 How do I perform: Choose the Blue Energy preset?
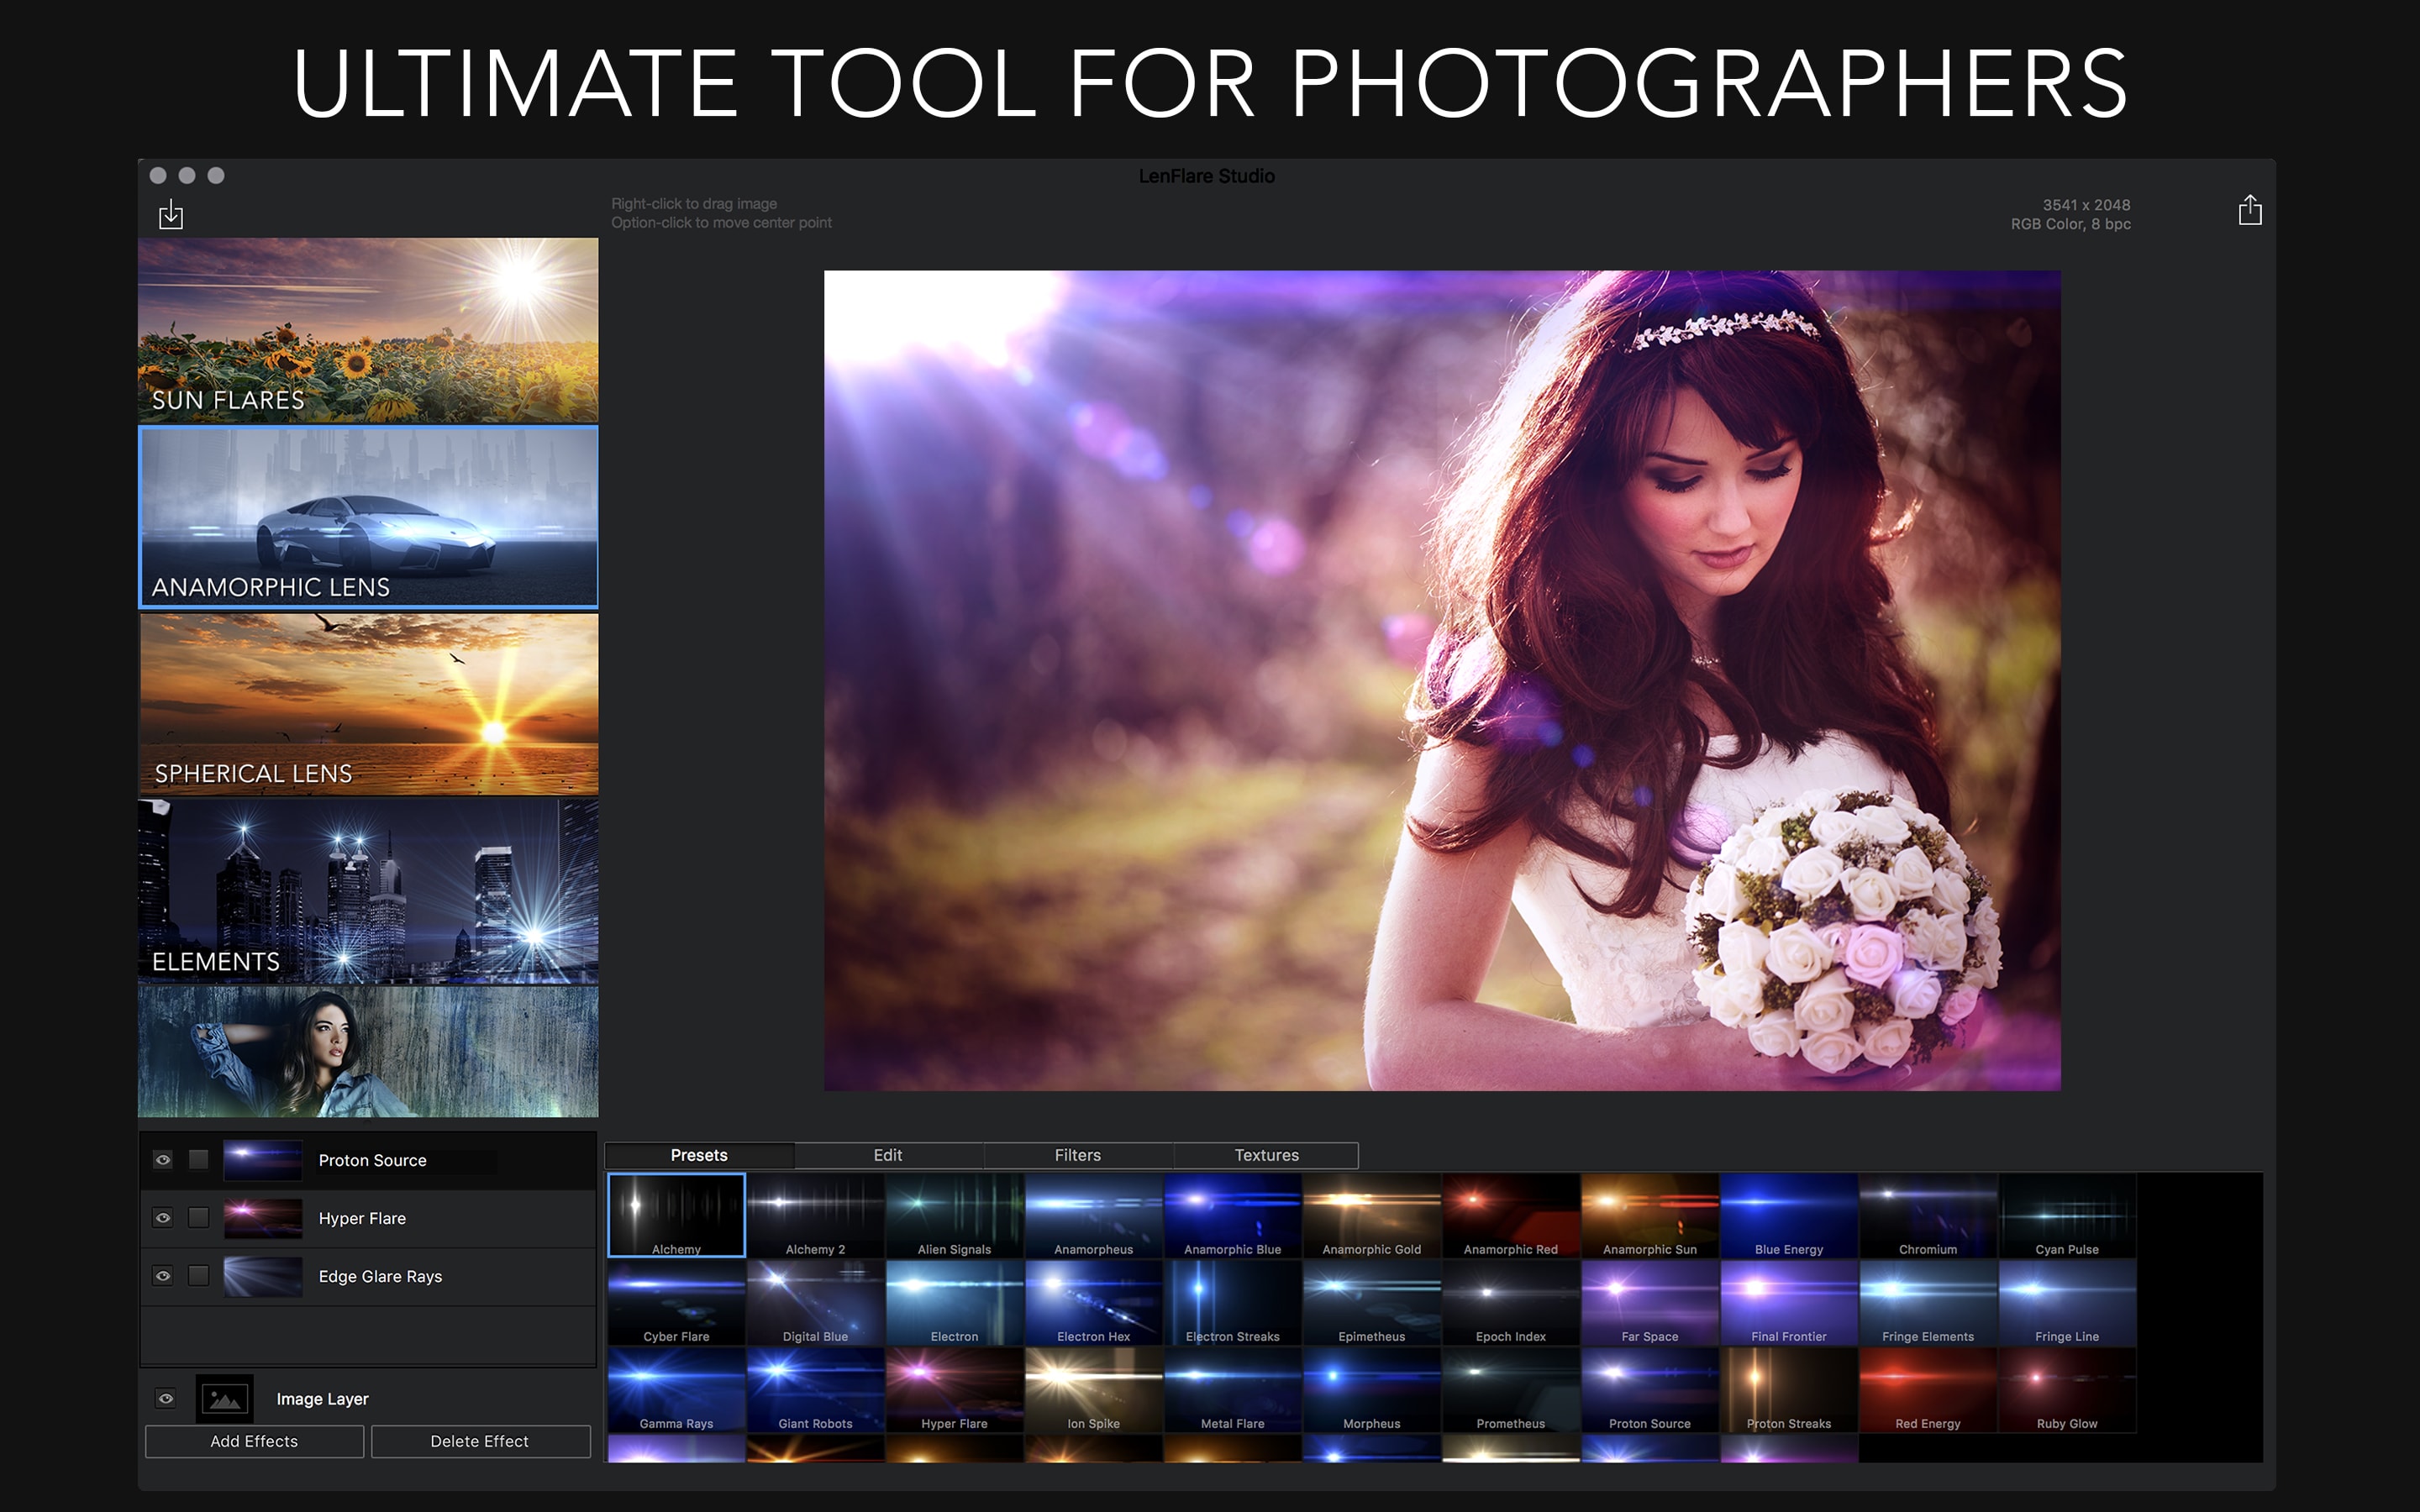click(1788, 1215)
